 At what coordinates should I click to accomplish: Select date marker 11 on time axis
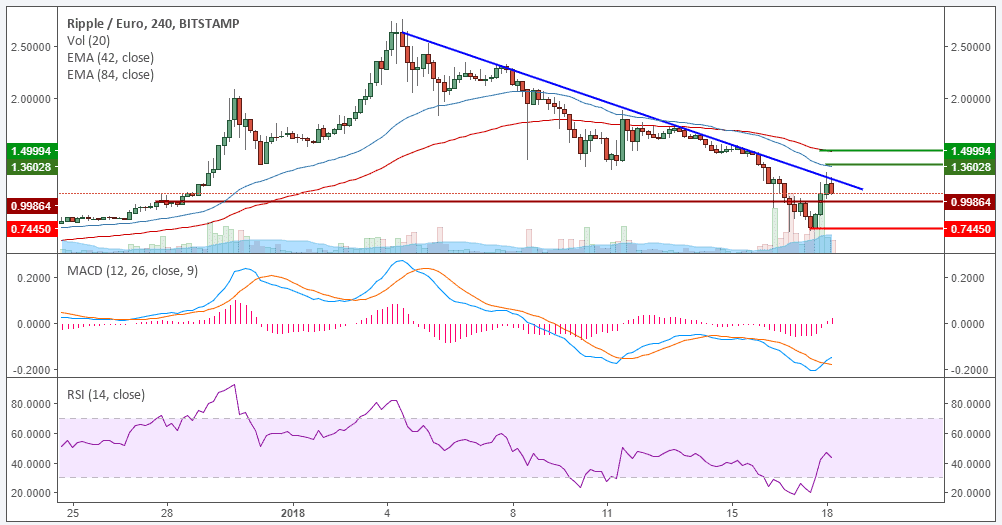coord(607,513)
